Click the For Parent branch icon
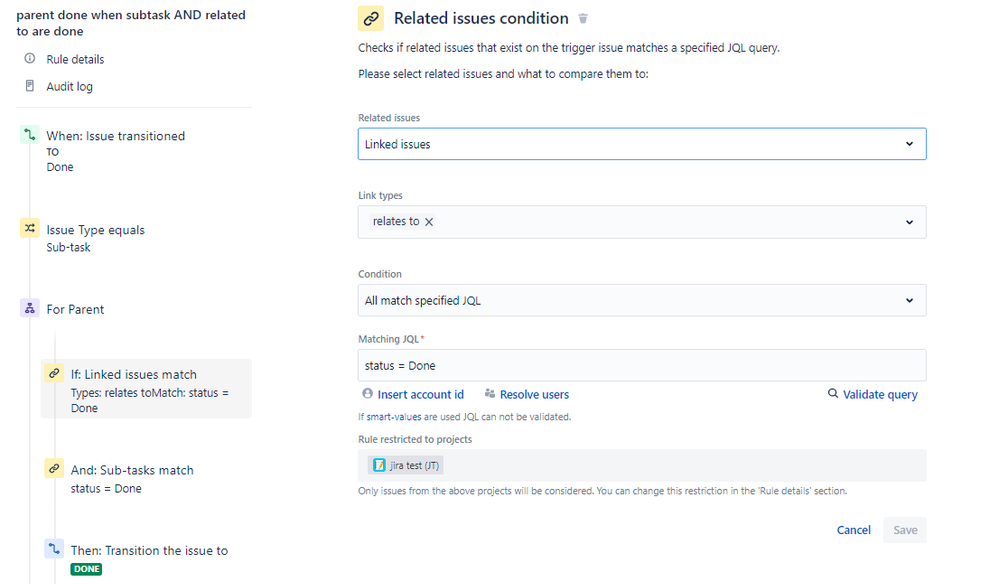This screenshot has width=999, height=584. click(29, 309)
